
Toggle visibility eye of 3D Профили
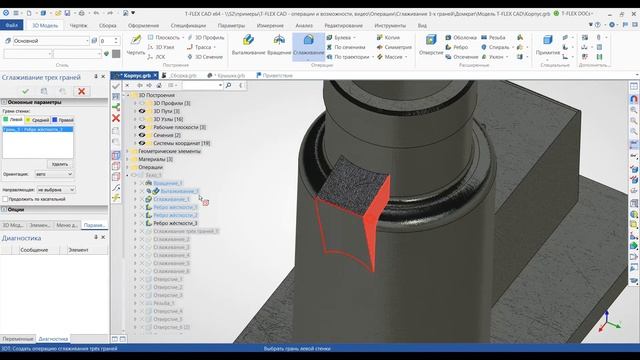coord(142,103)
